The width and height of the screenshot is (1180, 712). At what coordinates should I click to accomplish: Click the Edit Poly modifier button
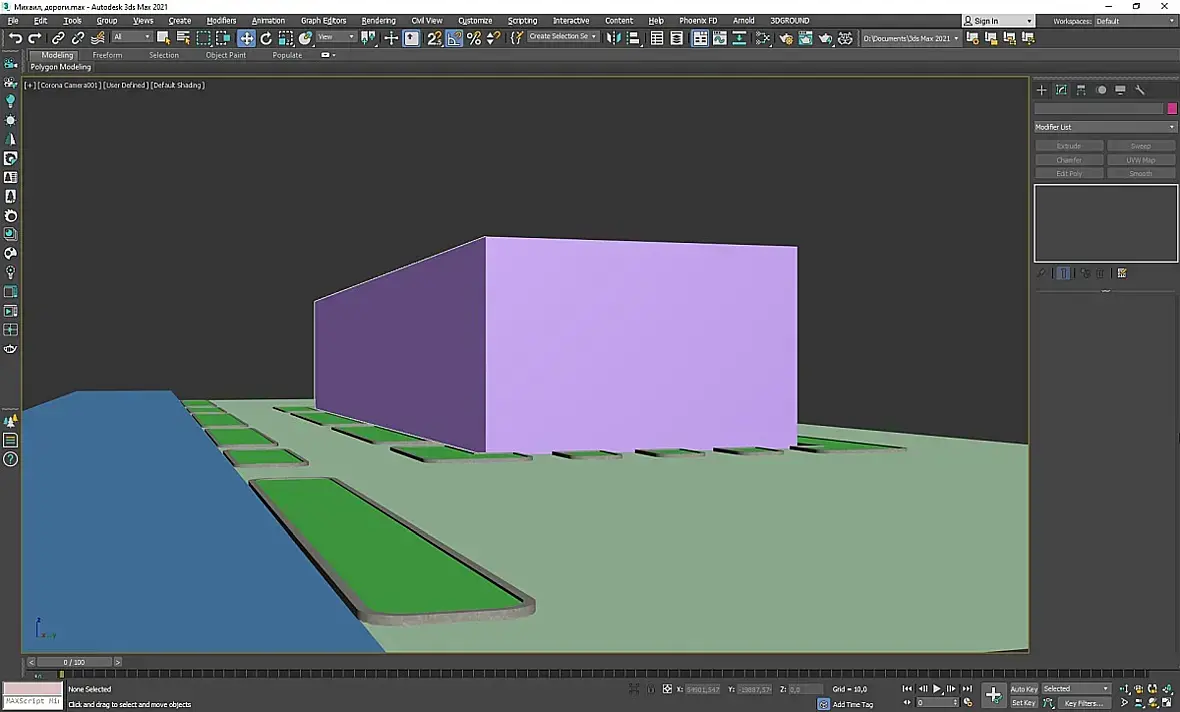1069,173
